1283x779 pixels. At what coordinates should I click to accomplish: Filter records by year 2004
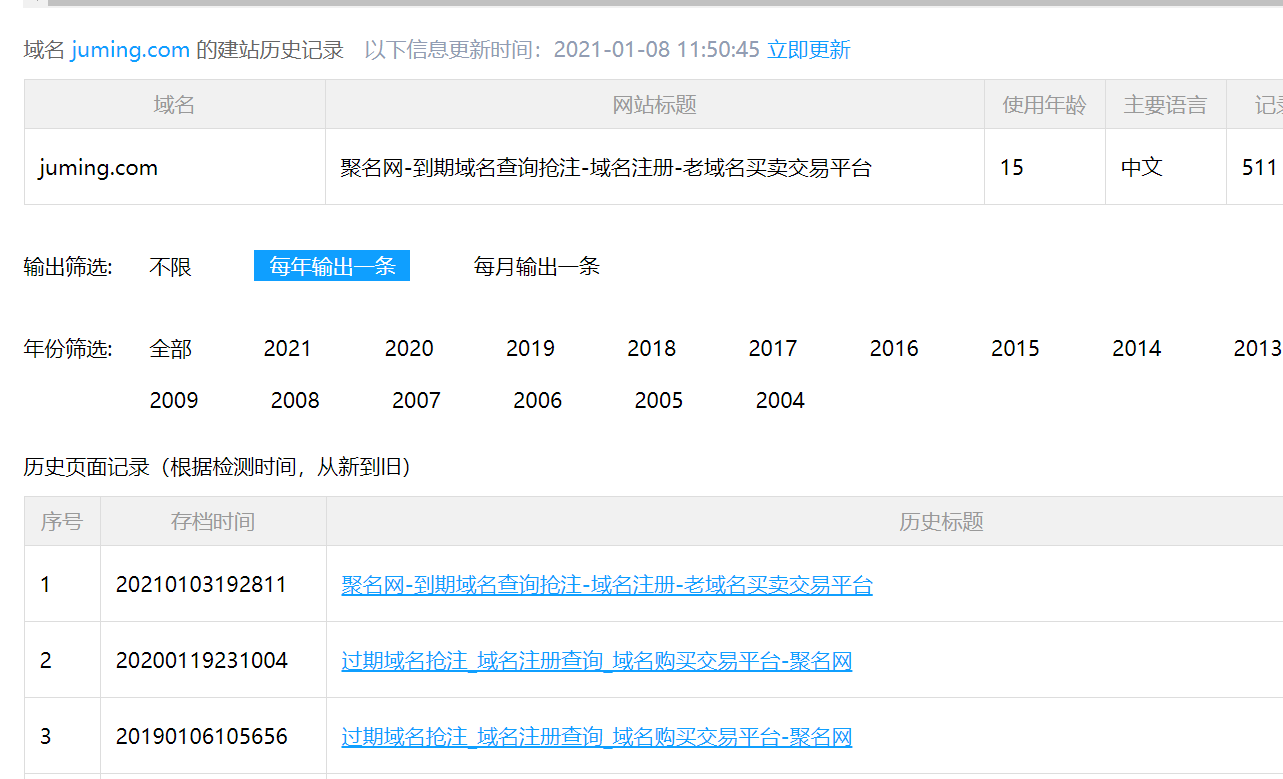coord(780,401)
